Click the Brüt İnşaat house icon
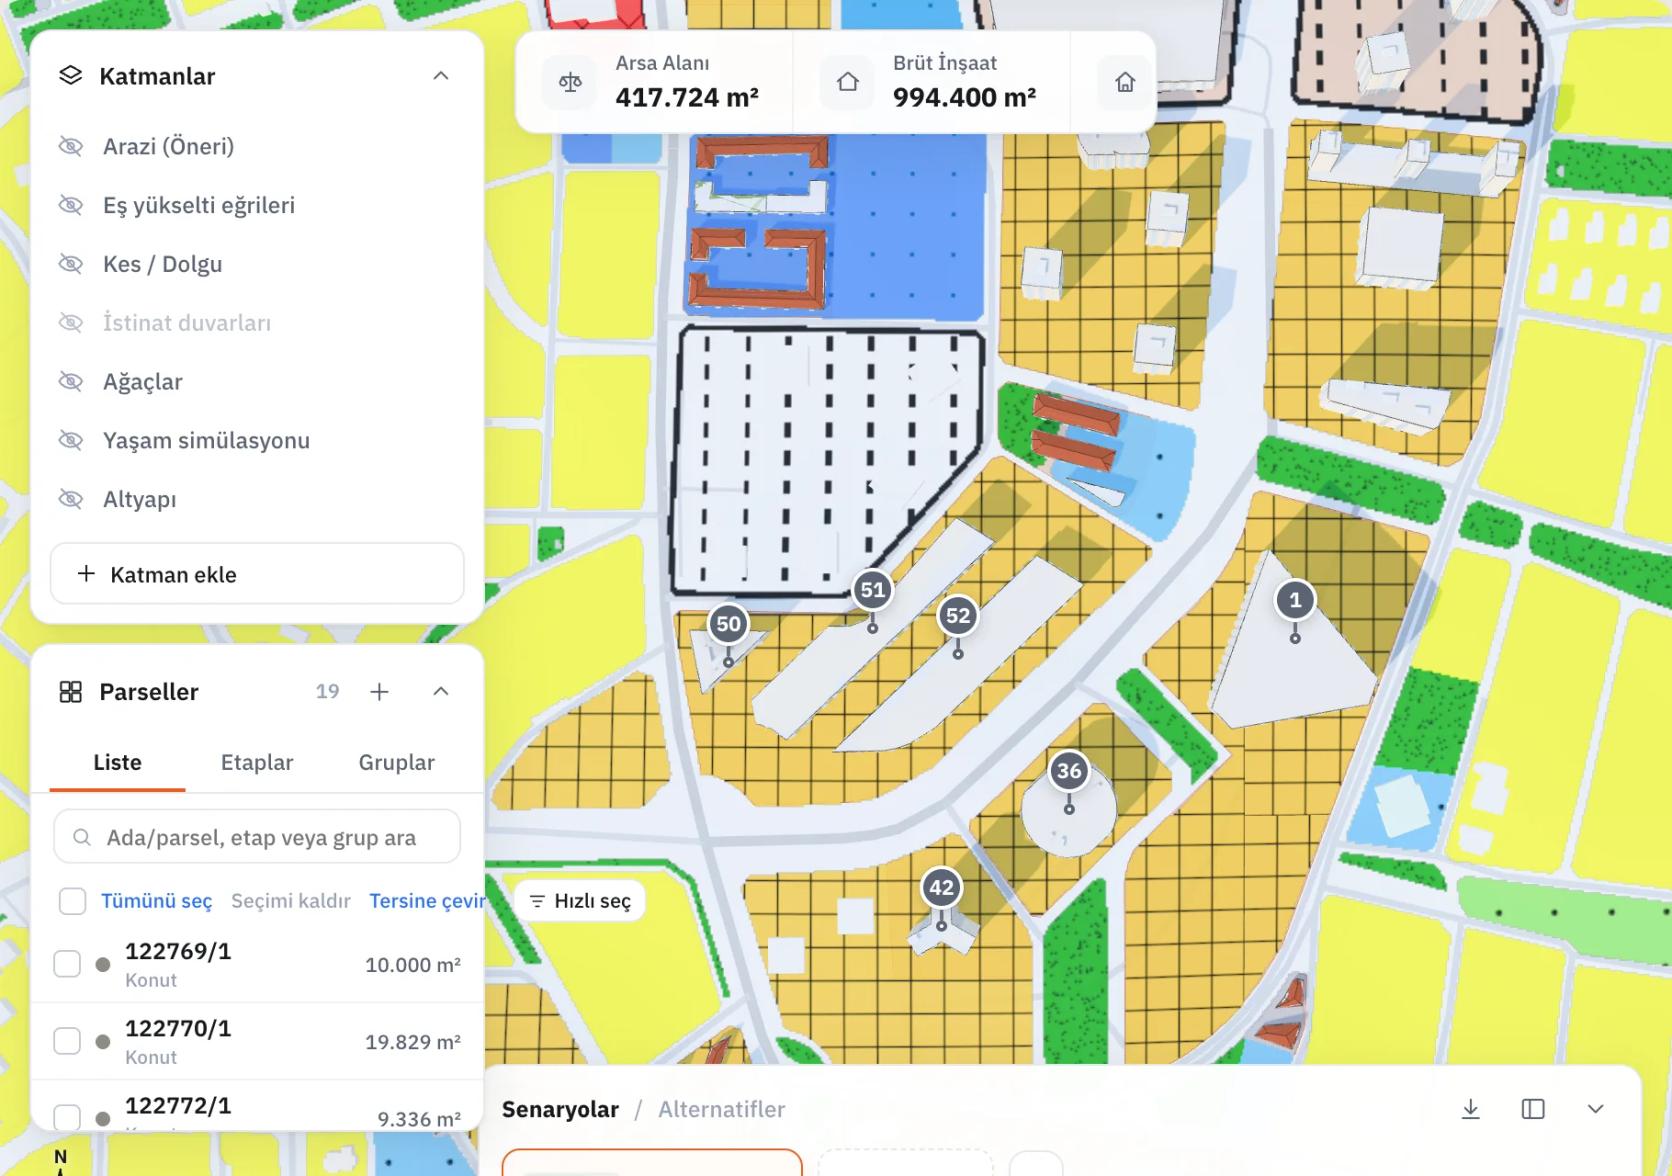The height and width of the screenshot is (1176, 1672). point(848,82)
